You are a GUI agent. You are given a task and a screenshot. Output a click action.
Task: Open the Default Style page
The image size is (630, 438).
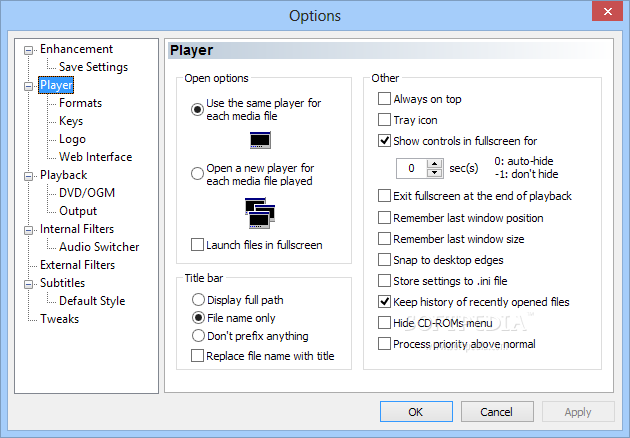coord(92,301)
